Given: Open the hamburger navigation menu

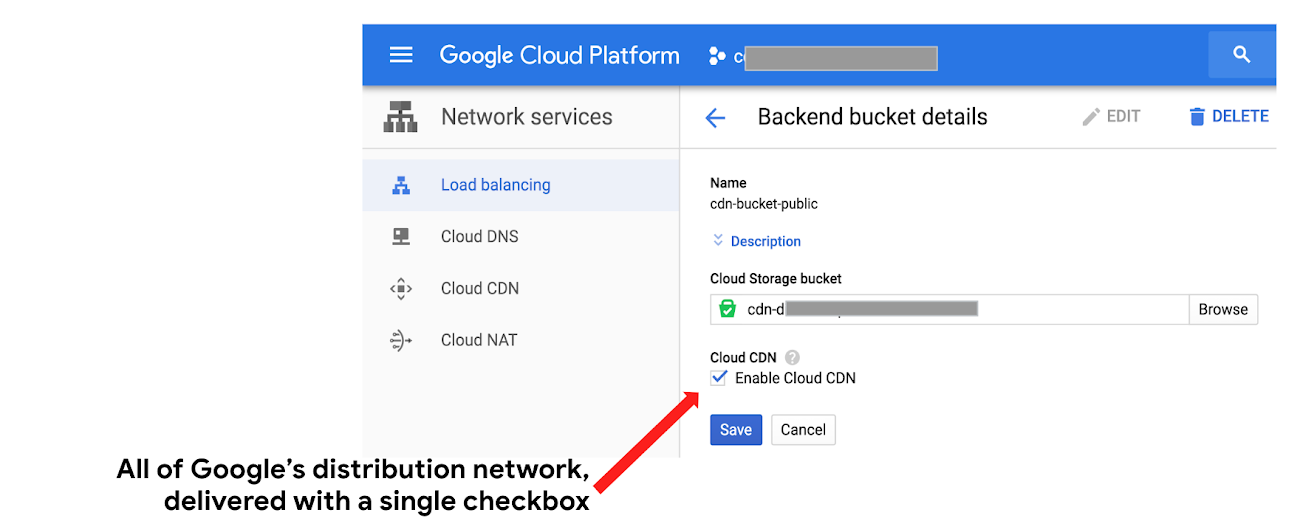Looking at the screenshot, I should (x=401, y=55).
